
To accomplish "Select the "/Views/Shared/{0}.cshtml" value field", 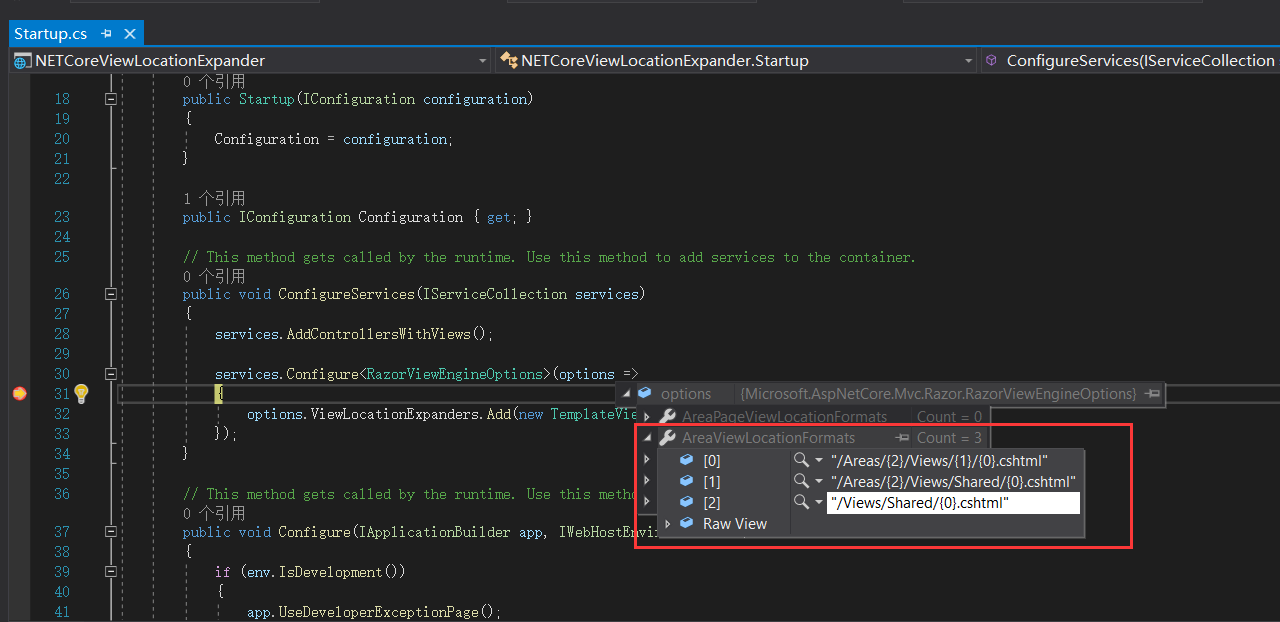I will (x=953, y=502).
